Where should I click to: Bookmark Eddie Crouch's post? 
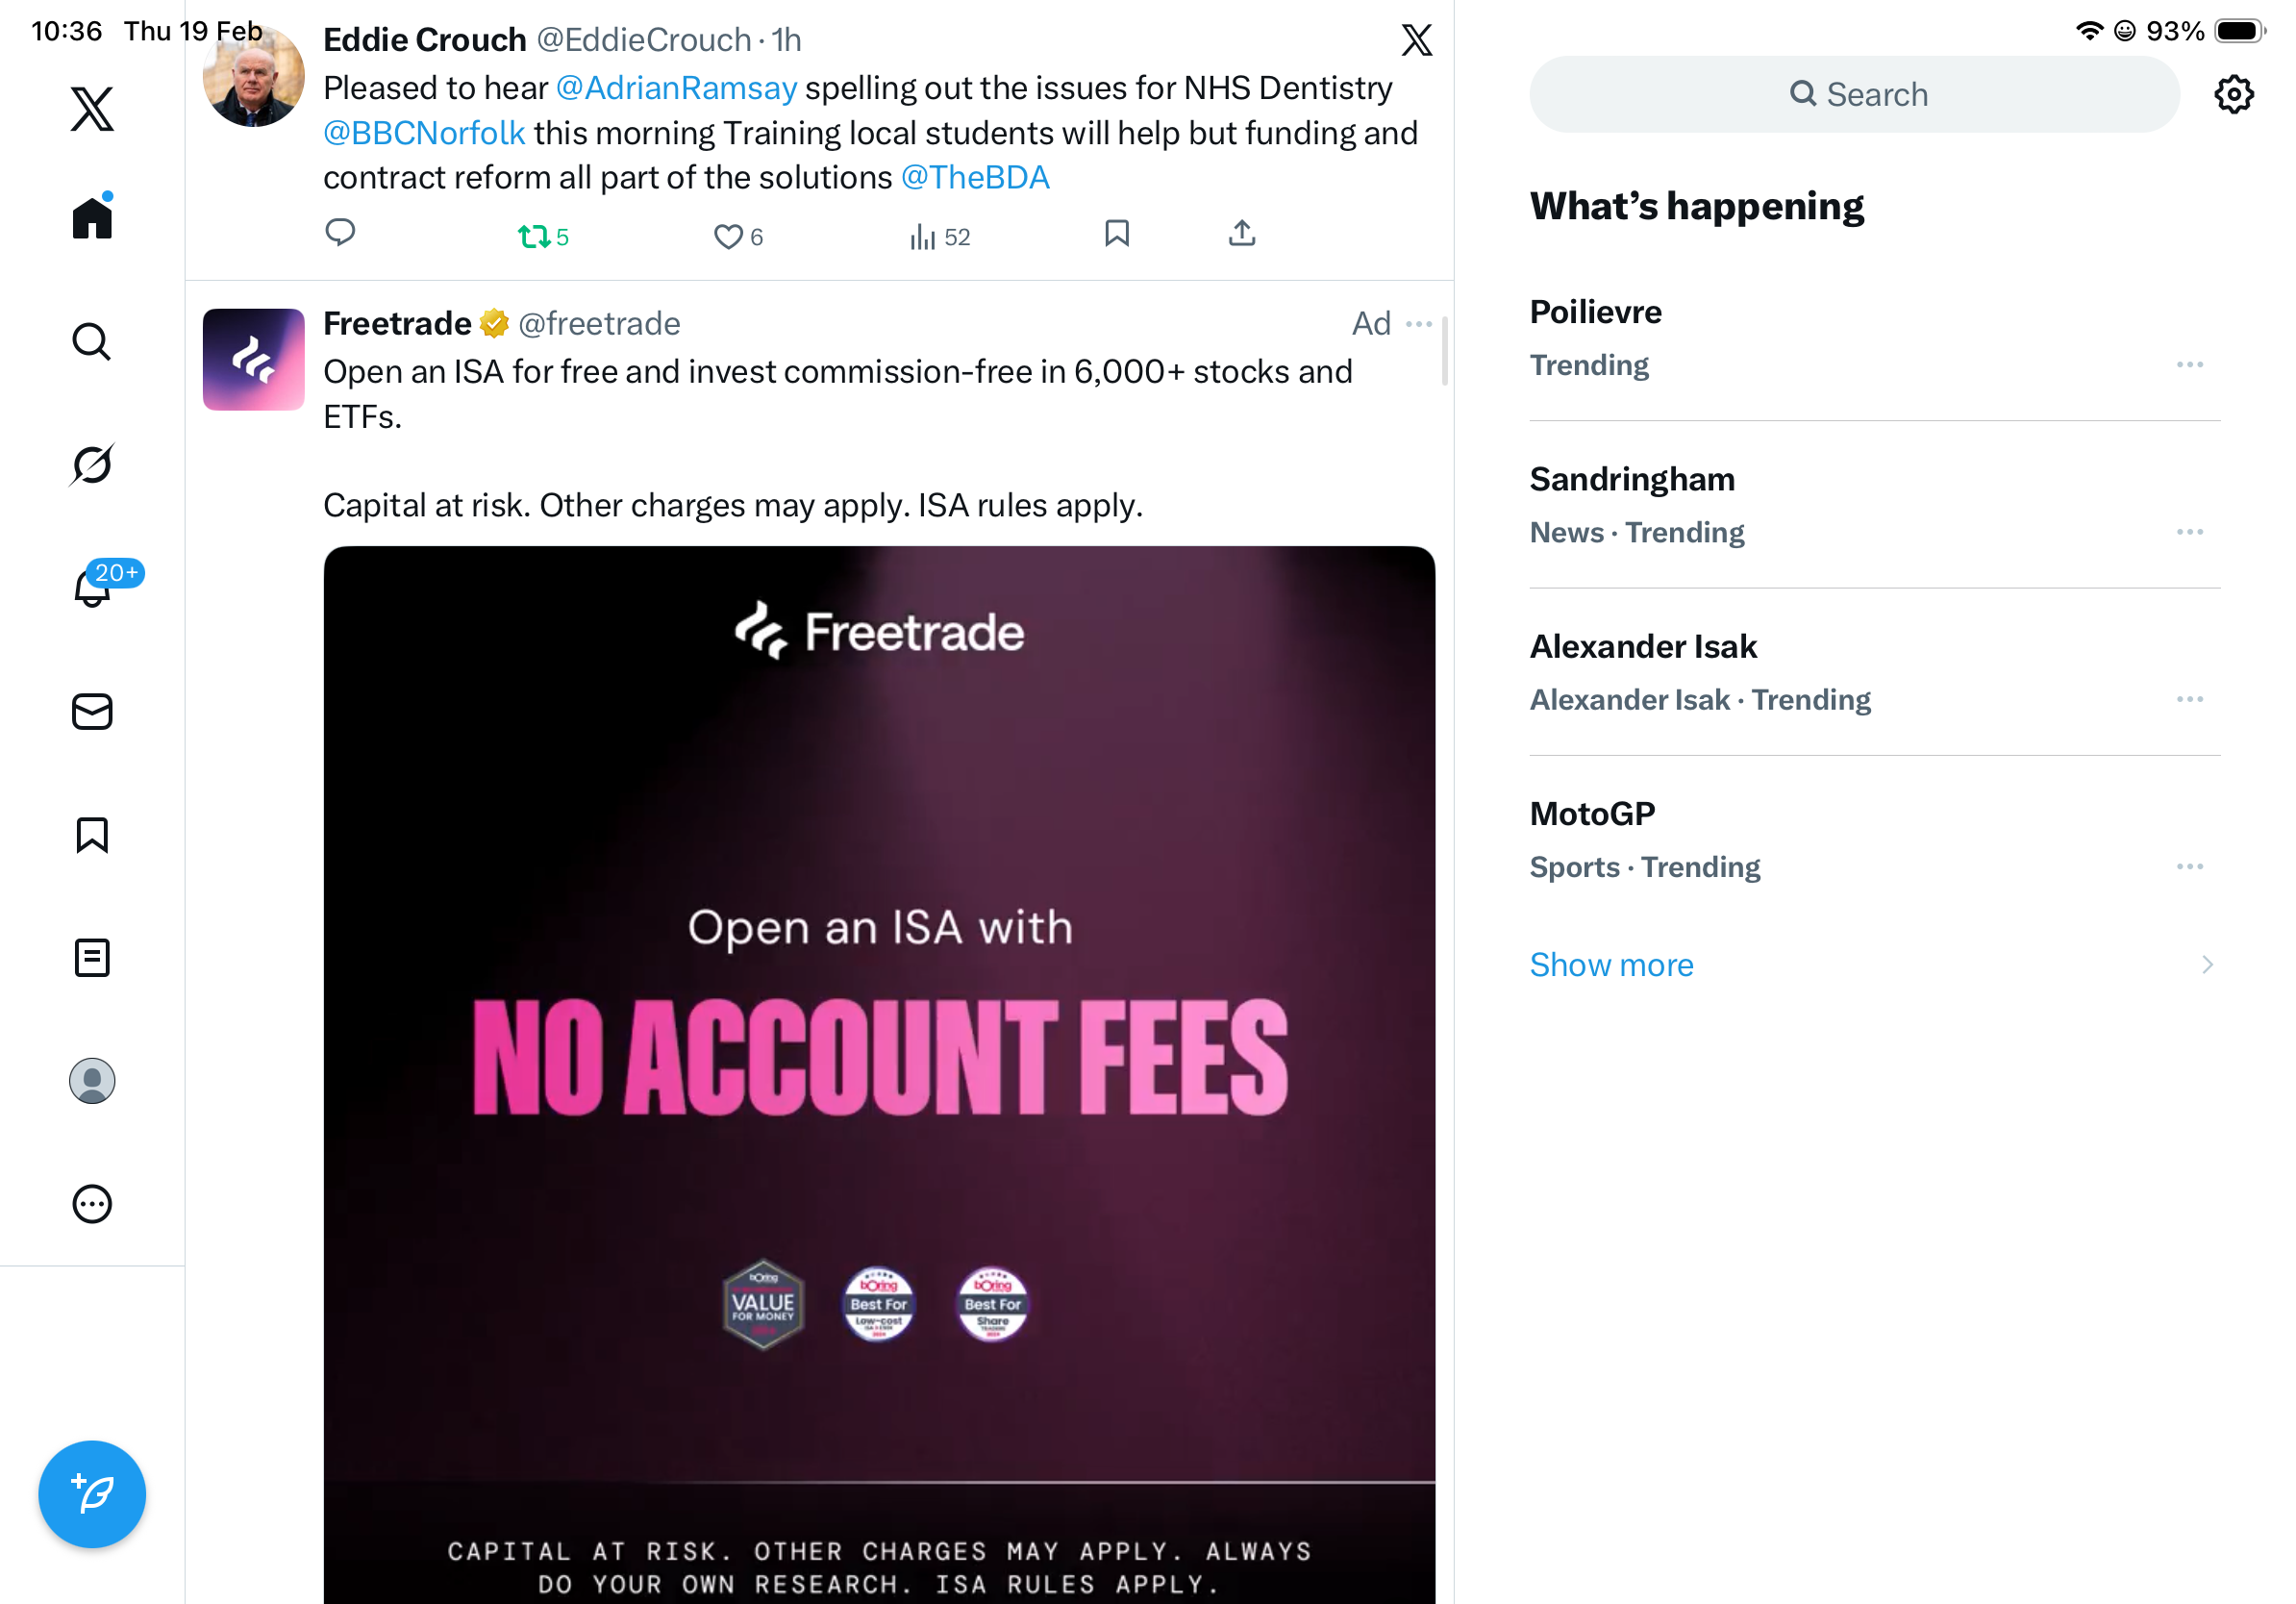click(x=1116, y=234)
